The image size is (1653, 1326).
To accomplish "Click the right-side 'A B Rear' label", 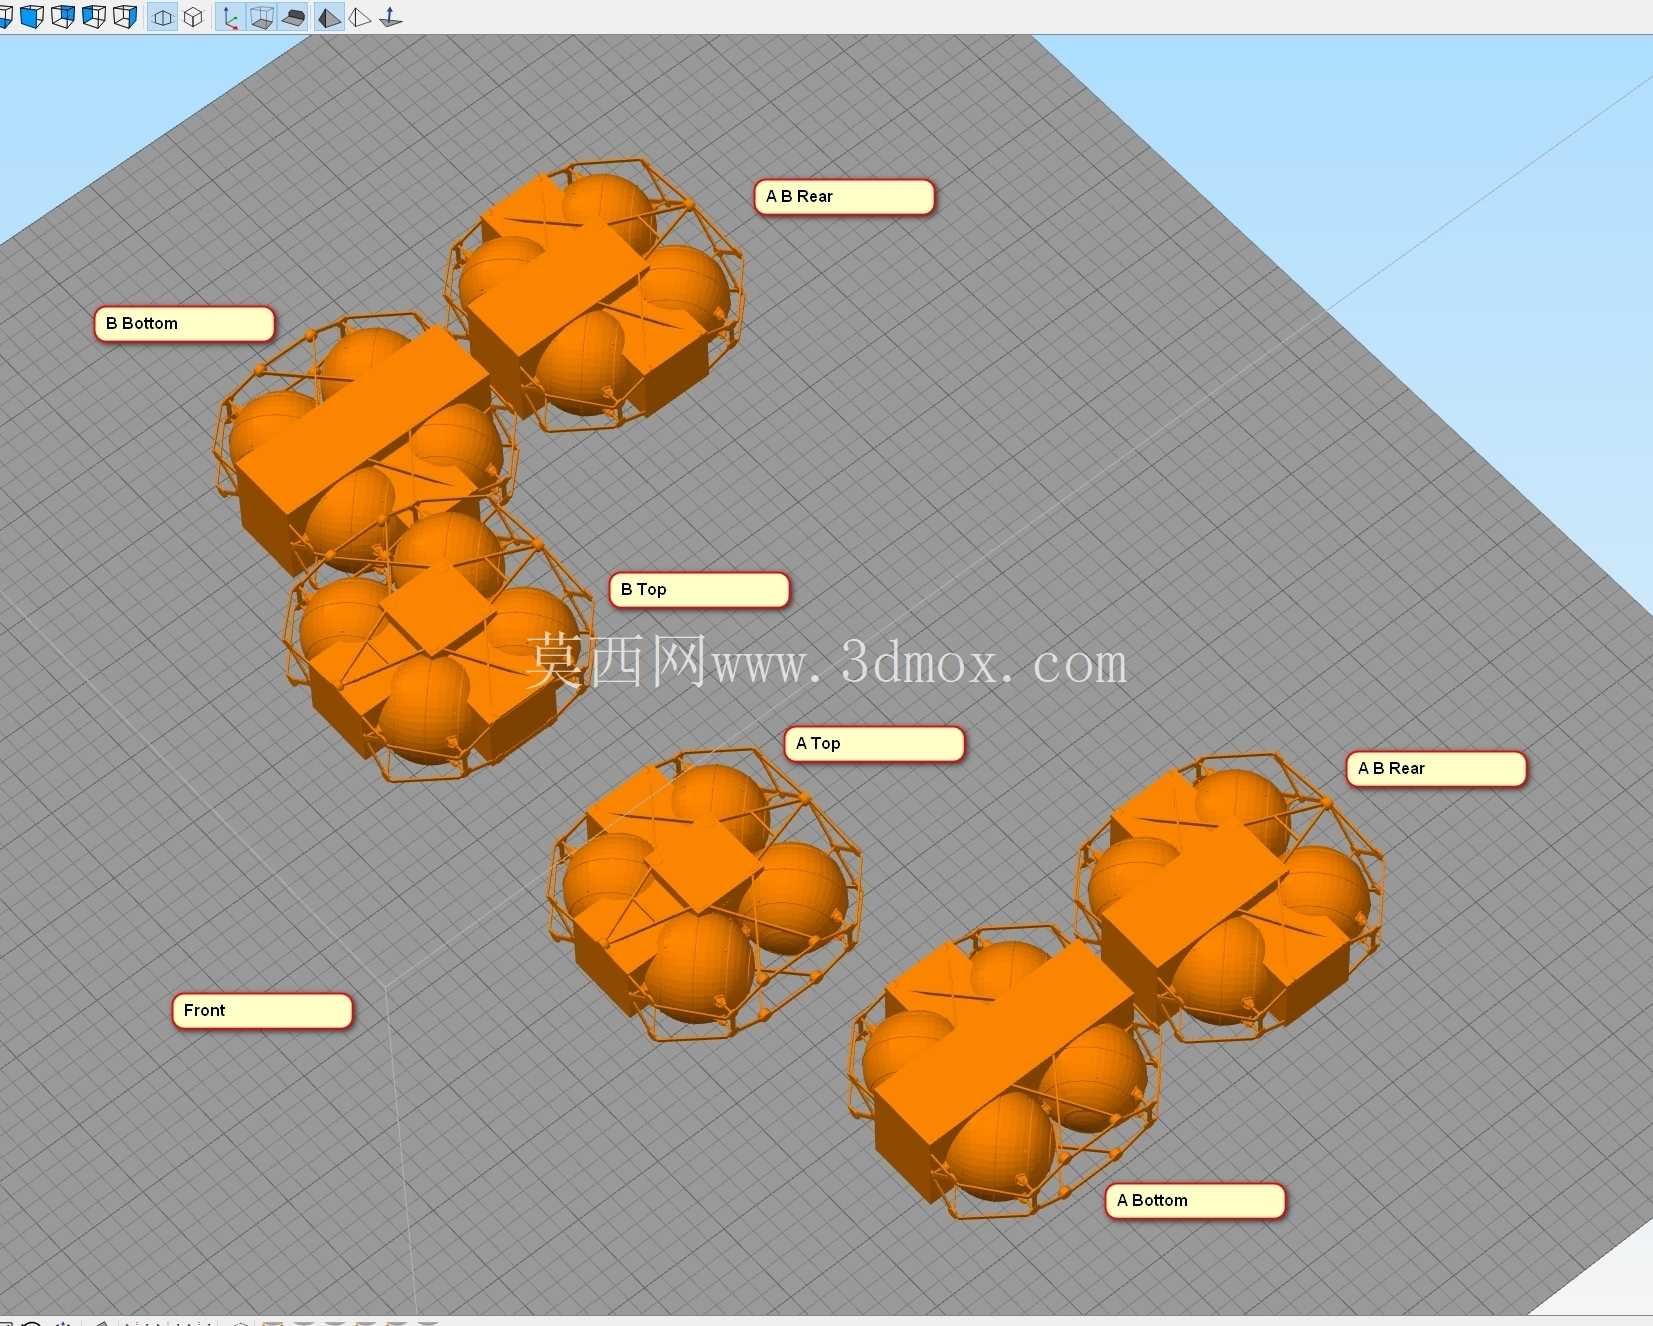I will [x=1436, y=769].
